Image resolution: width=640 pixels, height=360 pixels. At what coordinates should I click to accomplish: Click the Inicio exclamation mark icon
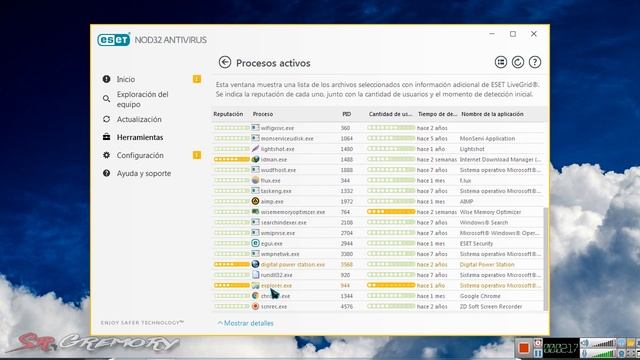(x=107, y=79)
